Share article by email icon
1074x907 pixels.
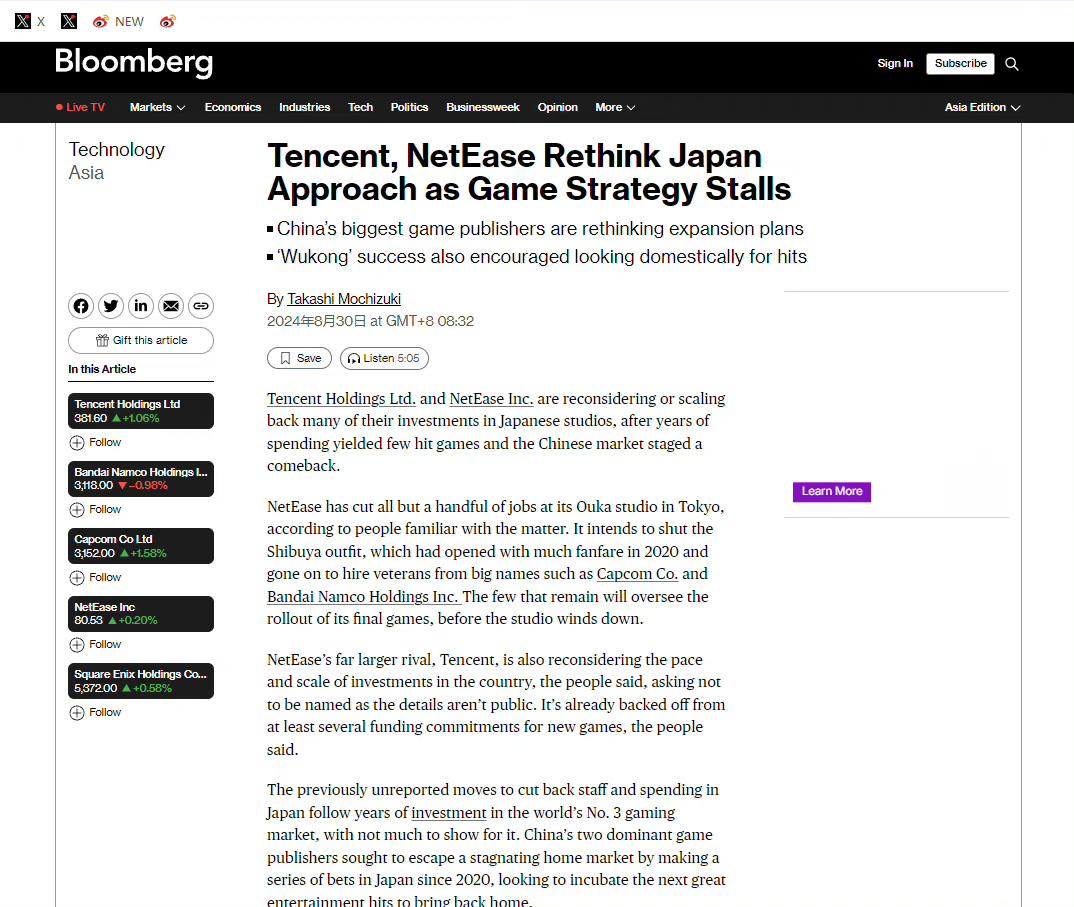(171, 306)
